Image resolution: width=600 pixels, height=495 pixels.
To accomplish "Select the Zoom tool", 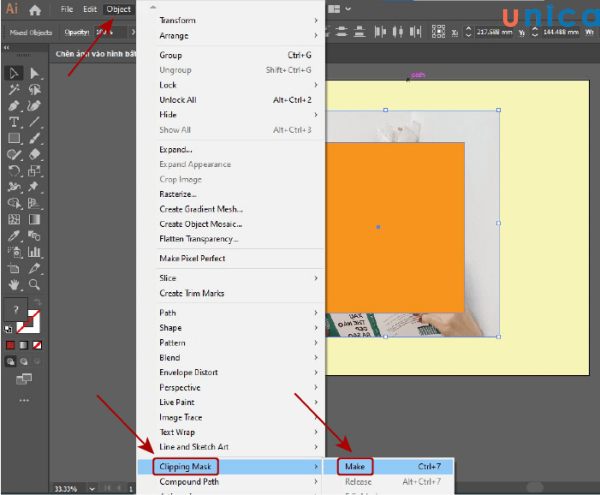I will point(35,285).
